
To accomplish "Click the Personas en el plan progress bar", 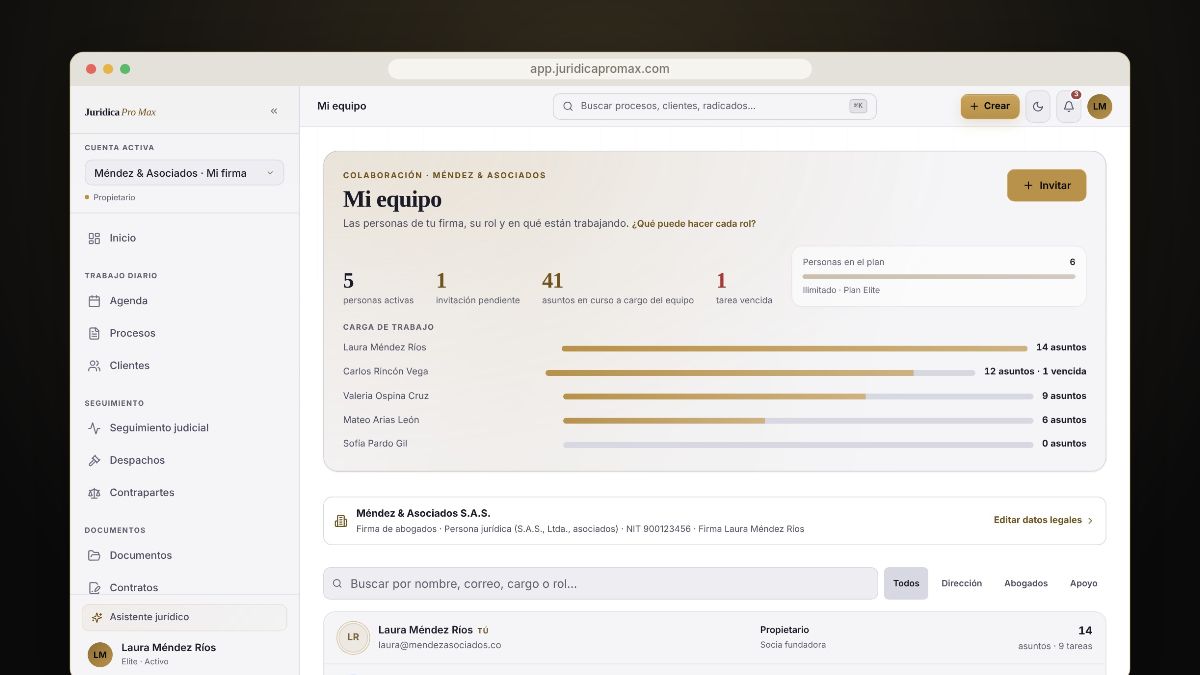I will pos(939,276).
